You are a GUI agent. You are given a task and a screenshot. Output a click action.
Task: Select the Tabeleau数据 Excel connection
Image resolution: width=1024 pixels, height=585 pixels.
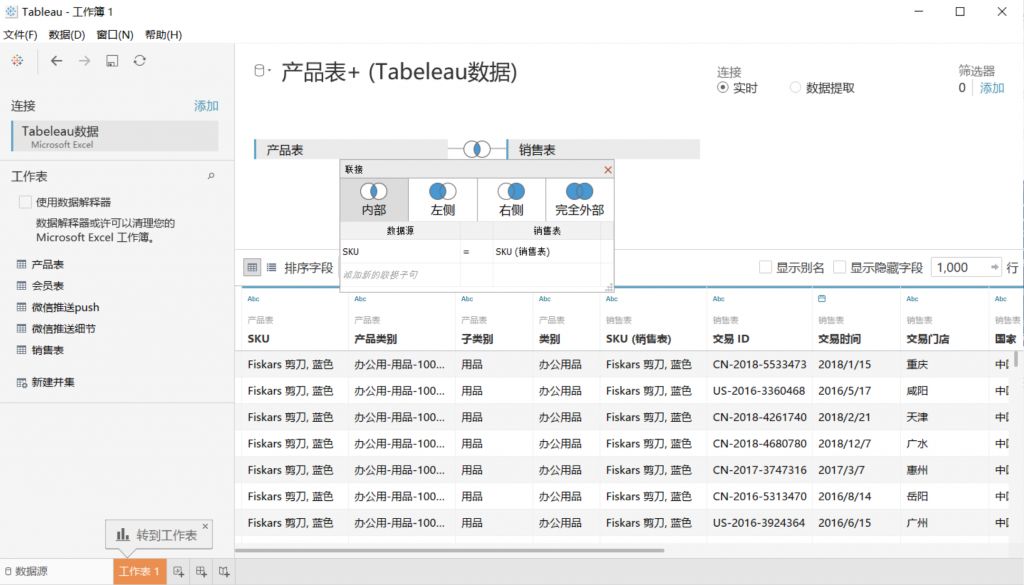115,136
